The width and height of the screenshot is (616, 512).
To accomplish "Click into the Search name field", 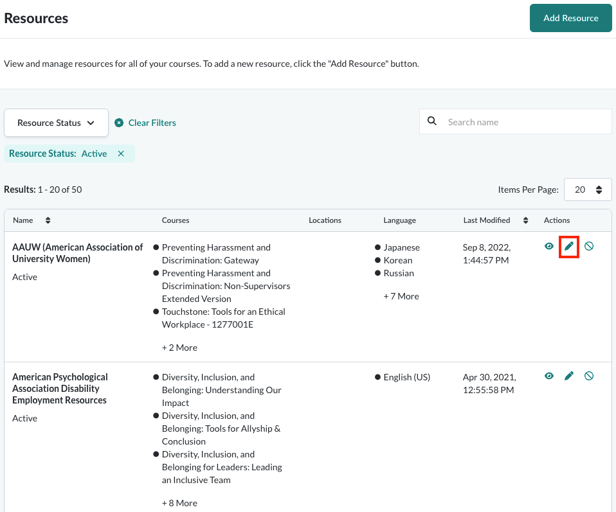I will click(525, 122).
